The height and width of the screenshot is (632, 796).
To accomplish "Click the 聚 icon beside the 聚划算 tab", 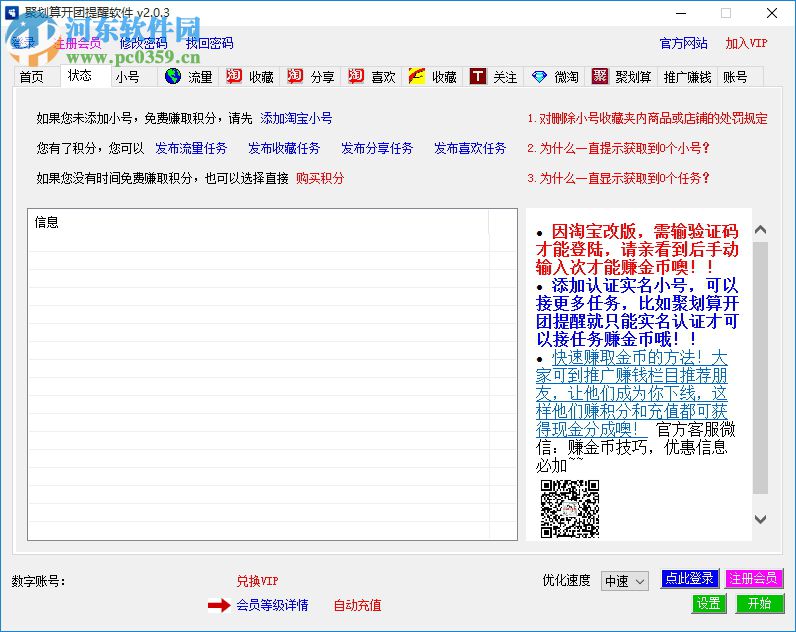I will click(600, 76).
